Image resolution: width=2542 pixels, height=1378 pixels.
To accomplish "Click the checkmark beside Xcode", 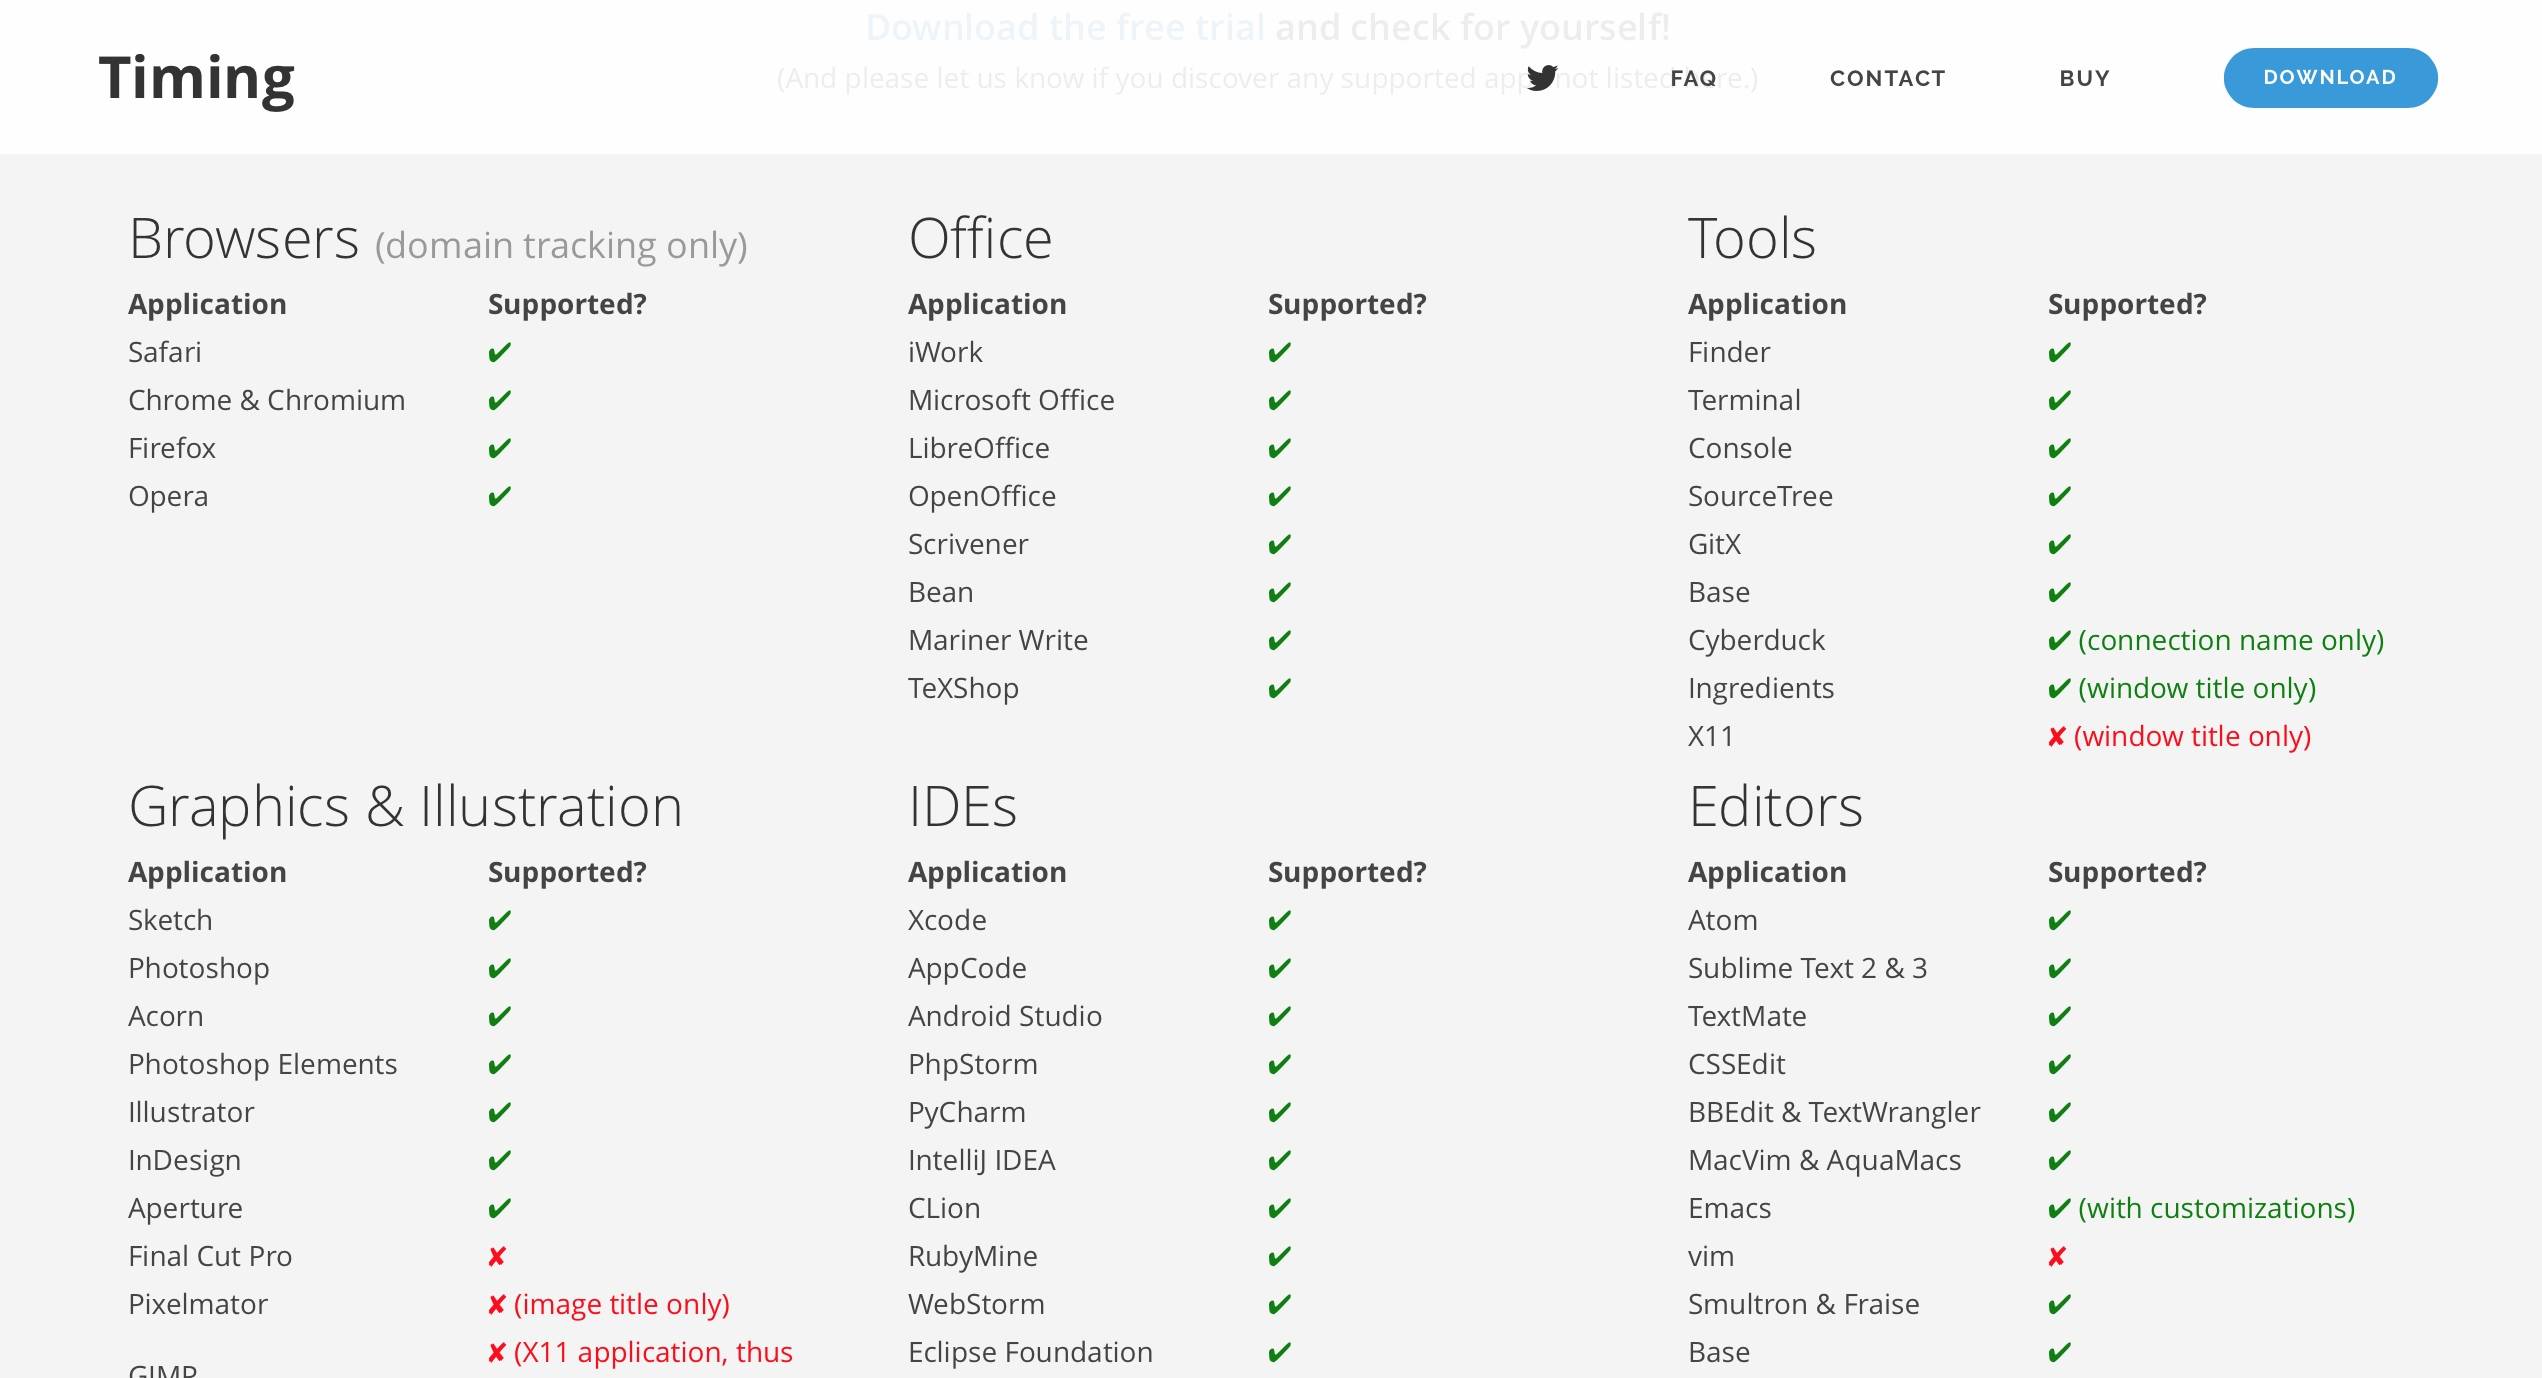I will tap(1279, 920).
